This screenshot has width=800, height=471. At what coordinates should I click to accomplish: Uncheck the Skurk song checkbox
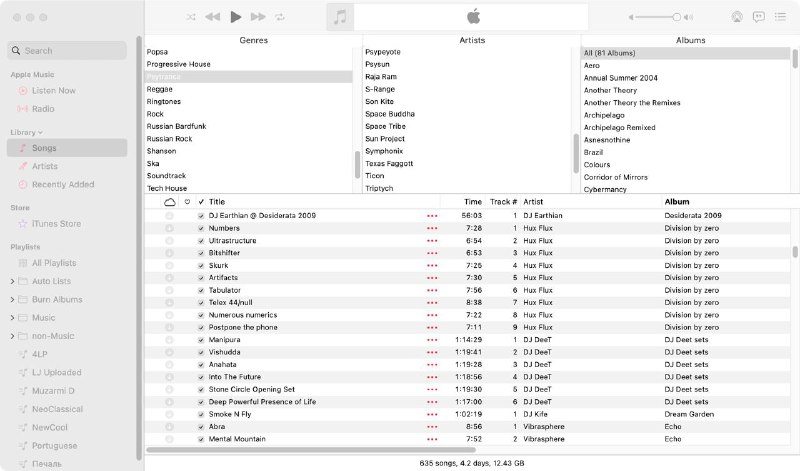(x=201, y=266)
